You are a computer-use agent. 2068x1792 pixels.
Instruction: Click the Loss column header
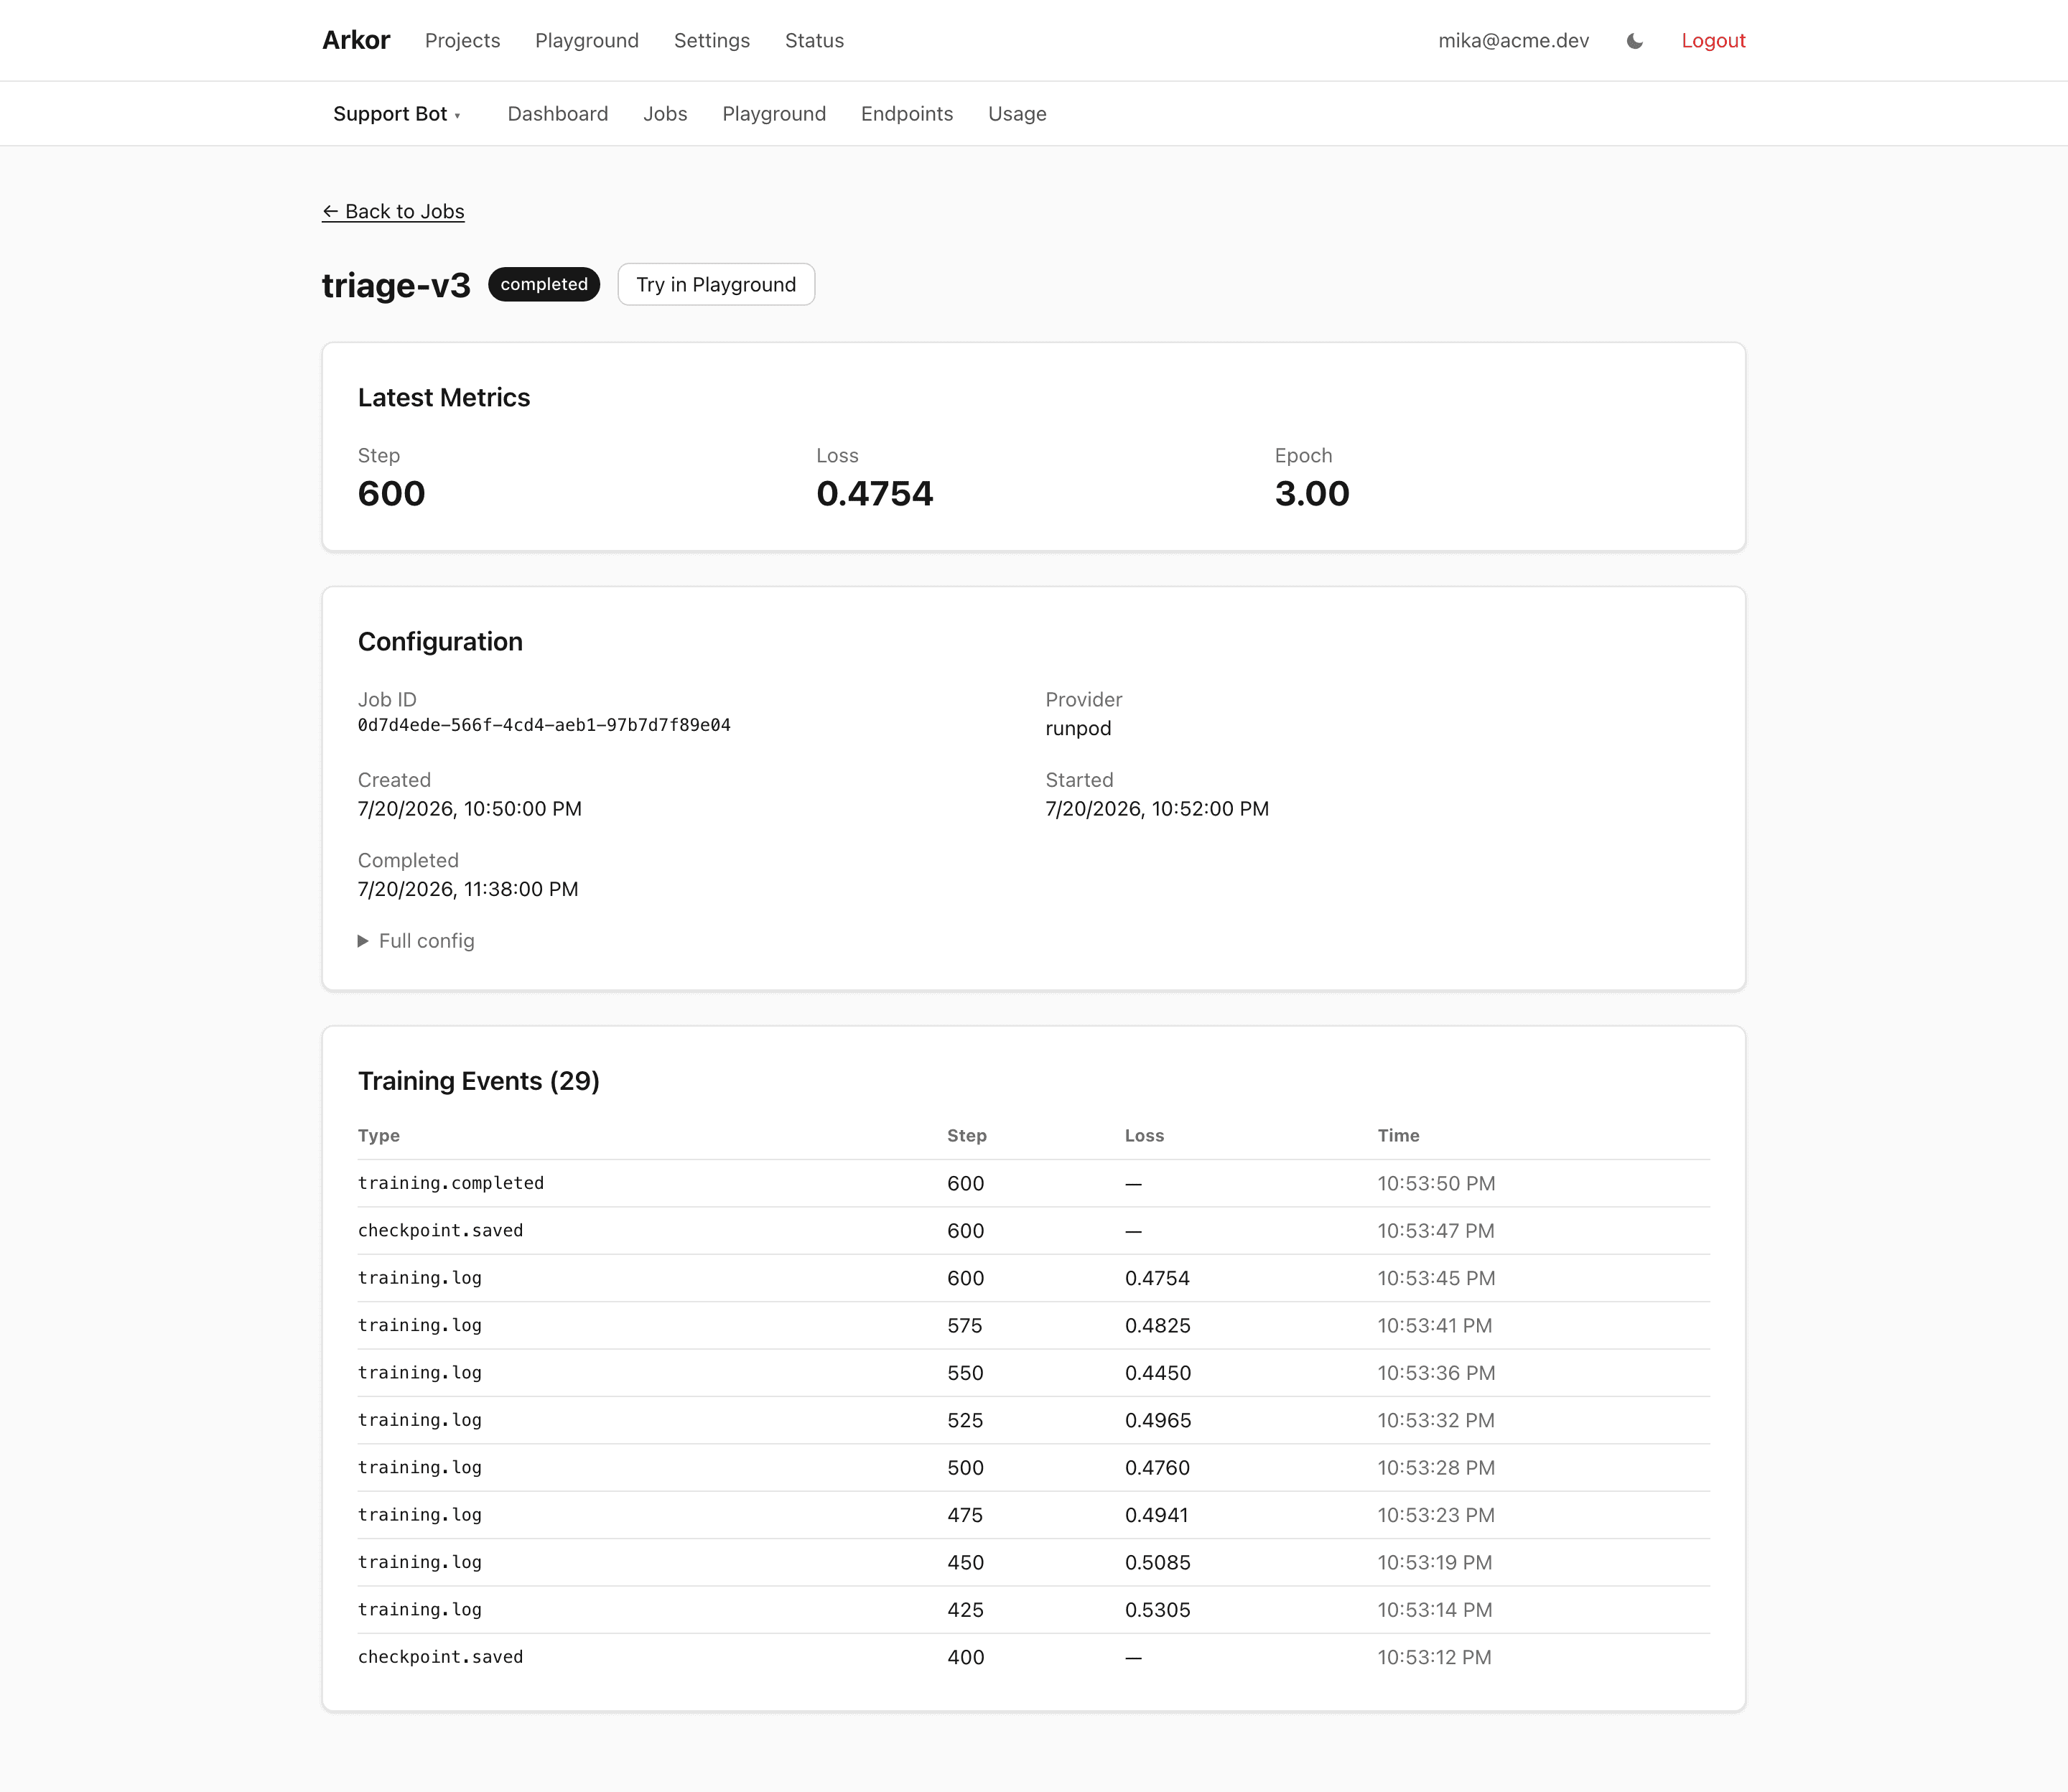[x=1144, y=1136]
